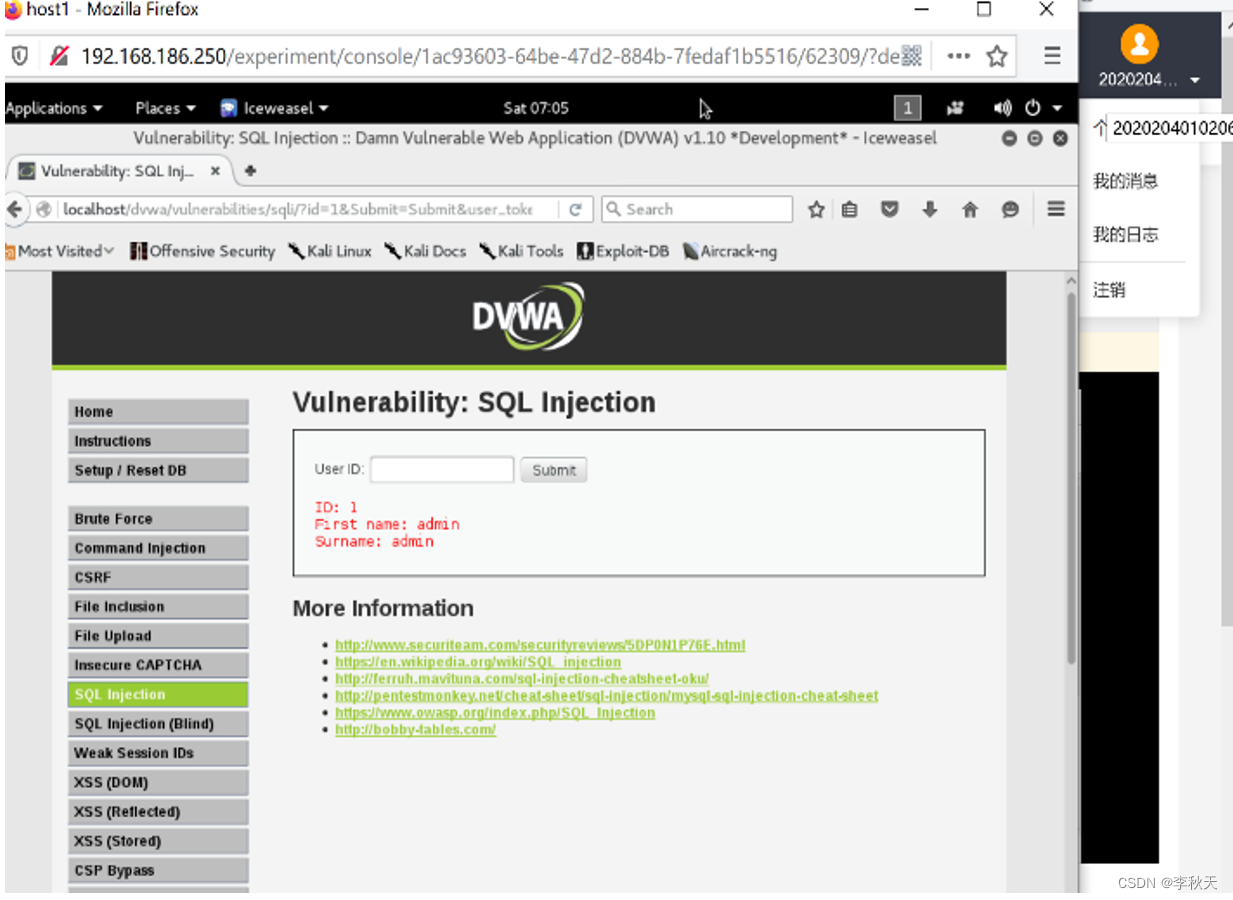Open XSS (Stored) page
Image resolution: width=1233 pixels, height=900 pixels.
(158, 841)
